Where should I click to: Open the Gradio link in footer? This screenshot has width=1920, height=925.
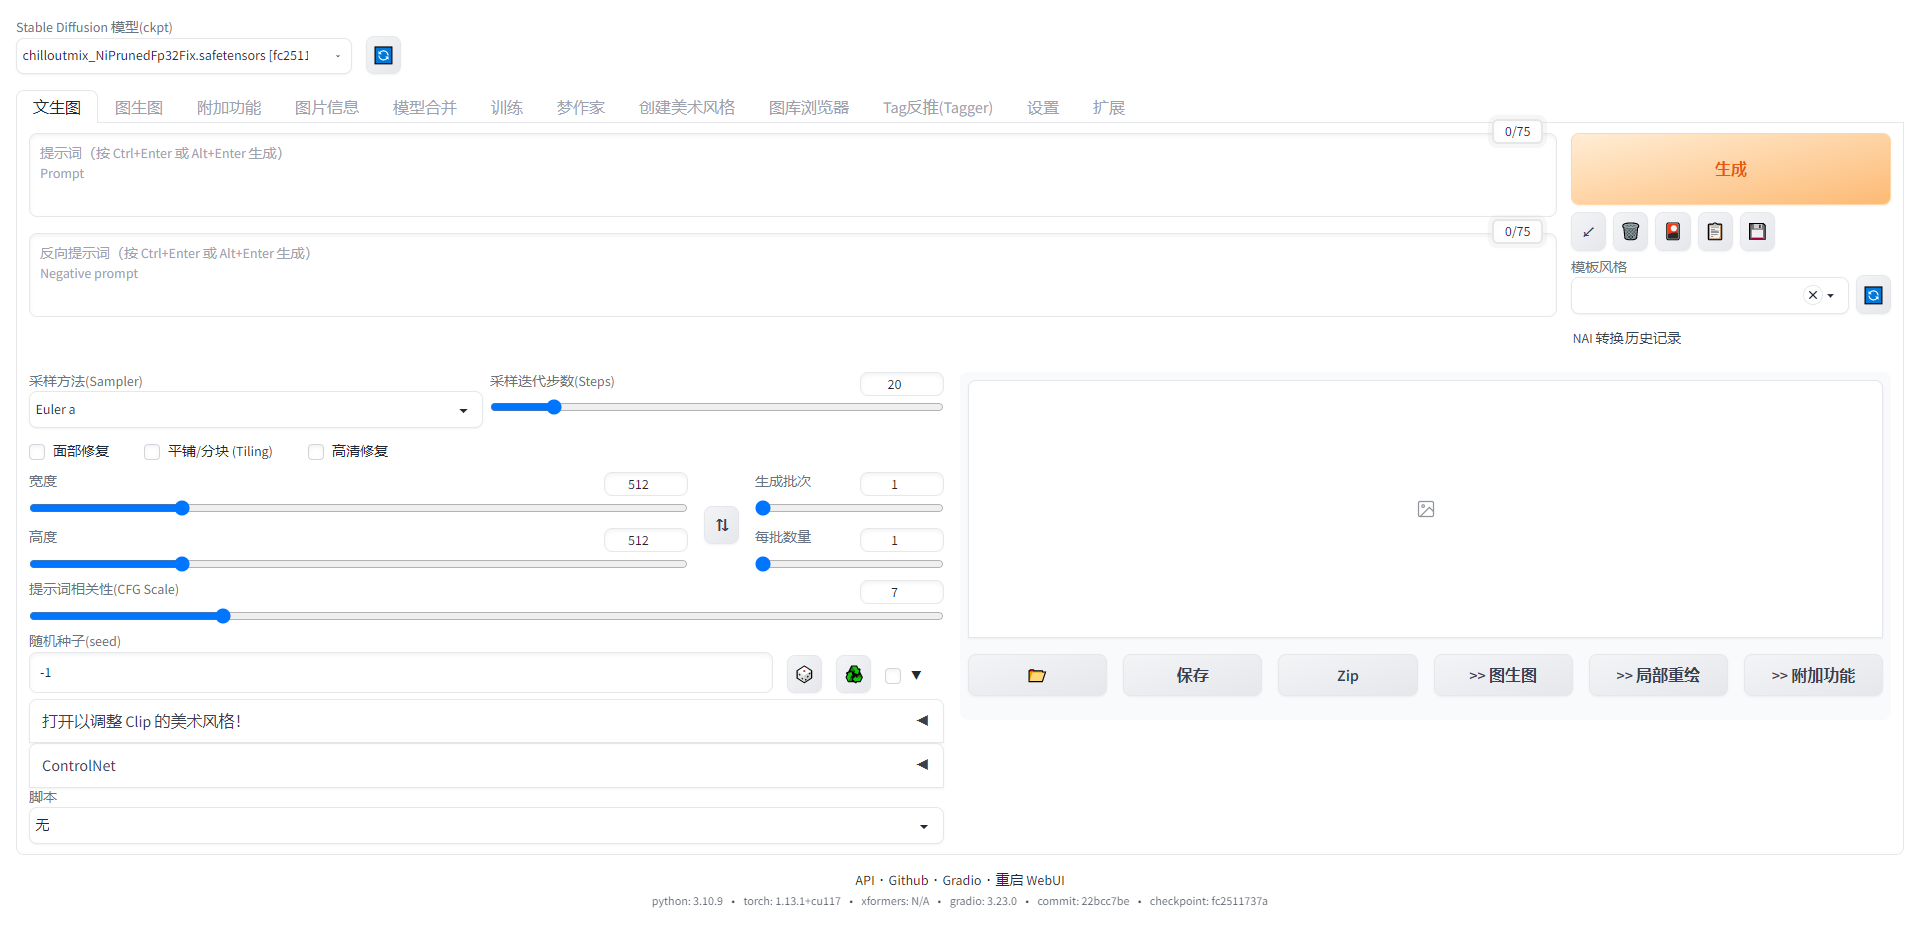(962, 881)
